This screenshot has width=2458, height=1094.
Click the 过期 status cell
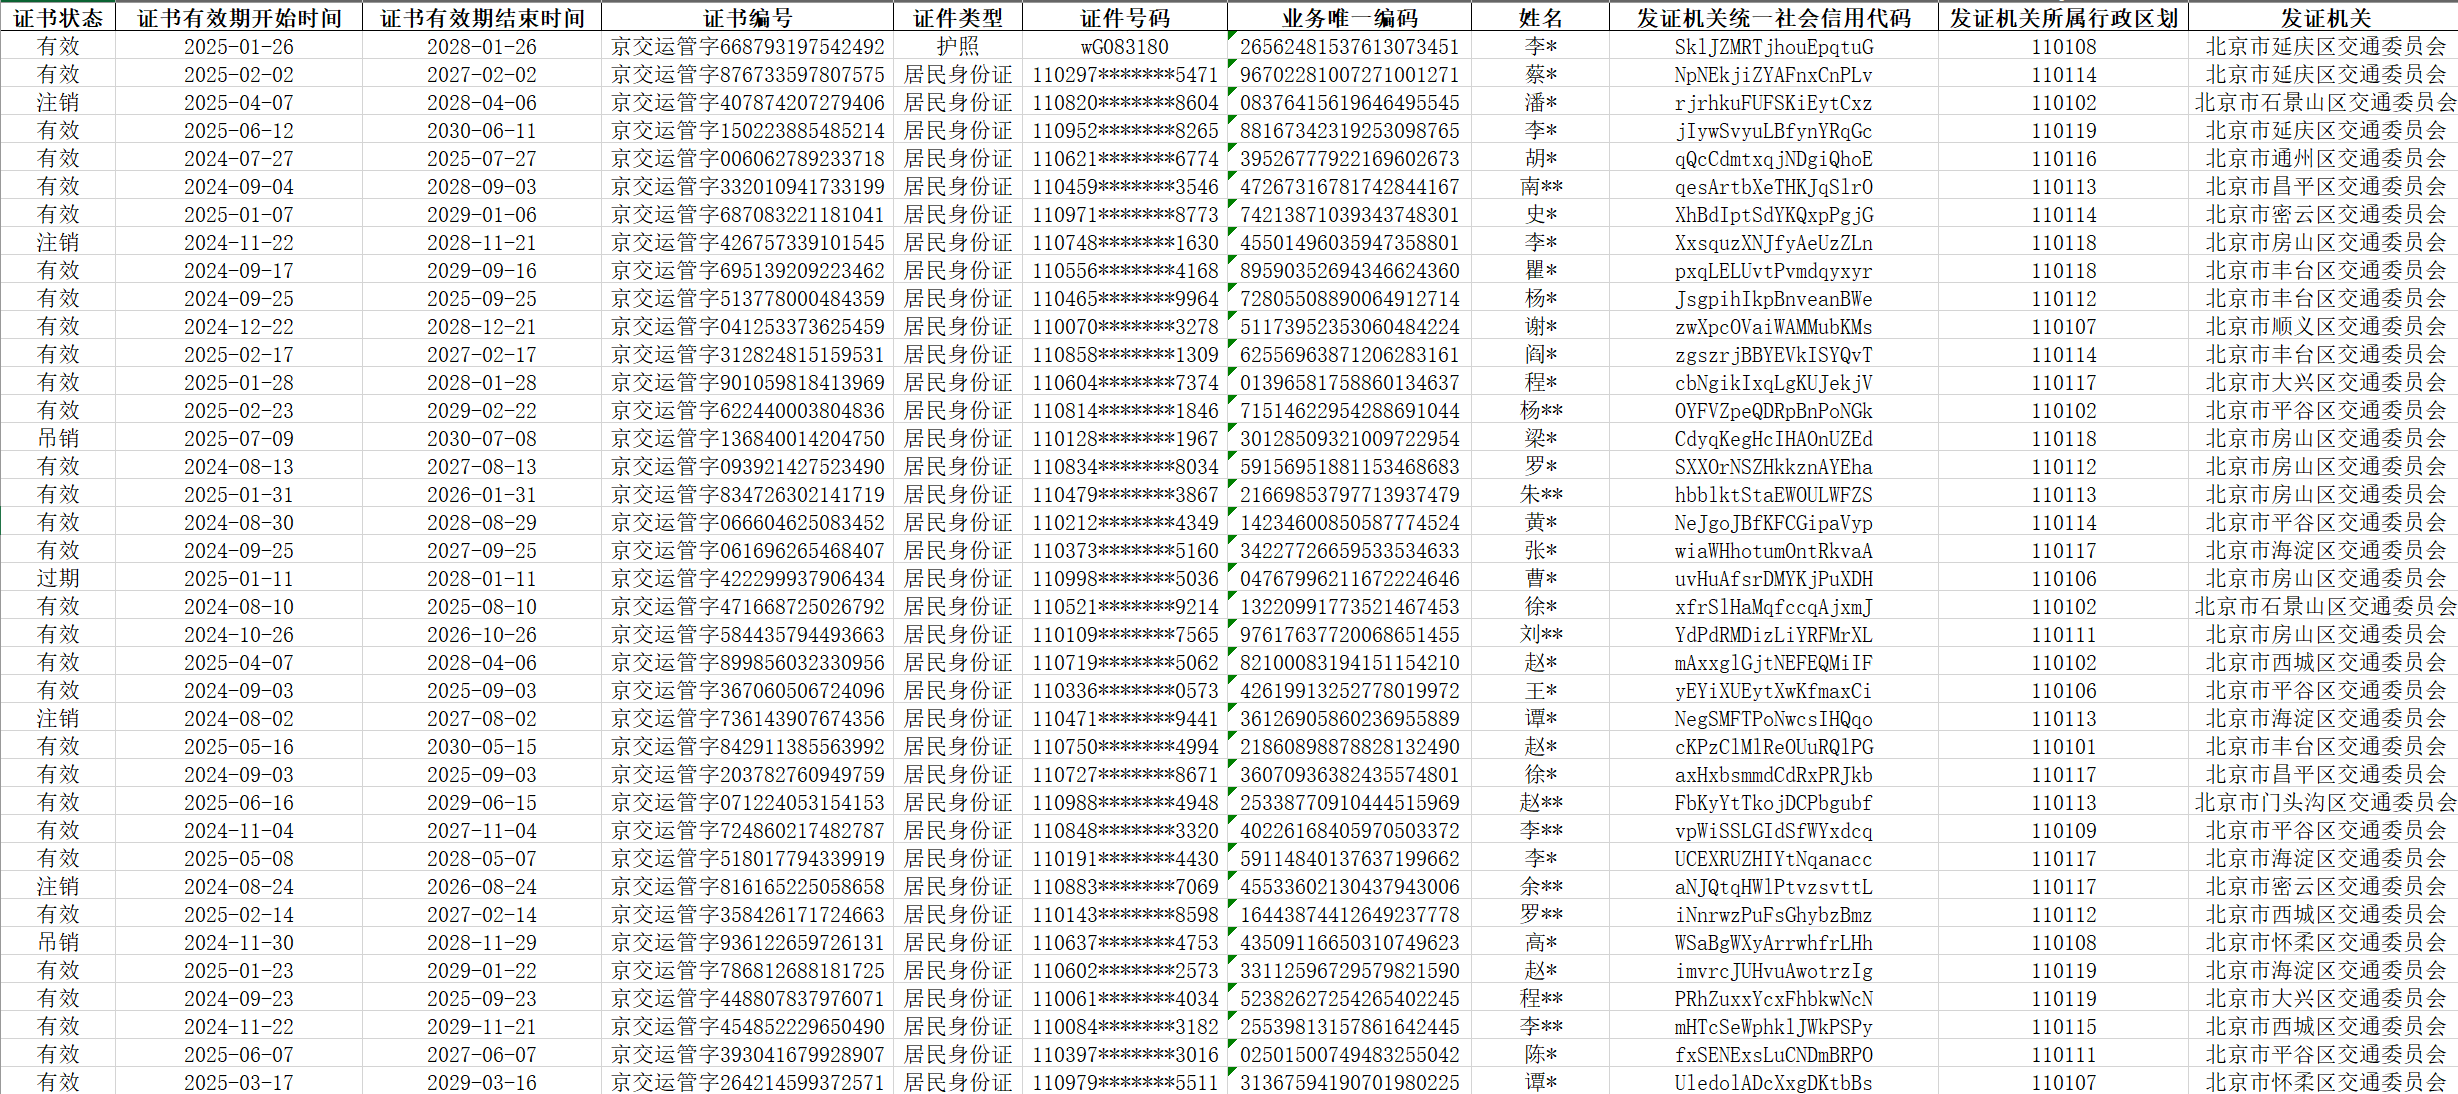[58, 579]
